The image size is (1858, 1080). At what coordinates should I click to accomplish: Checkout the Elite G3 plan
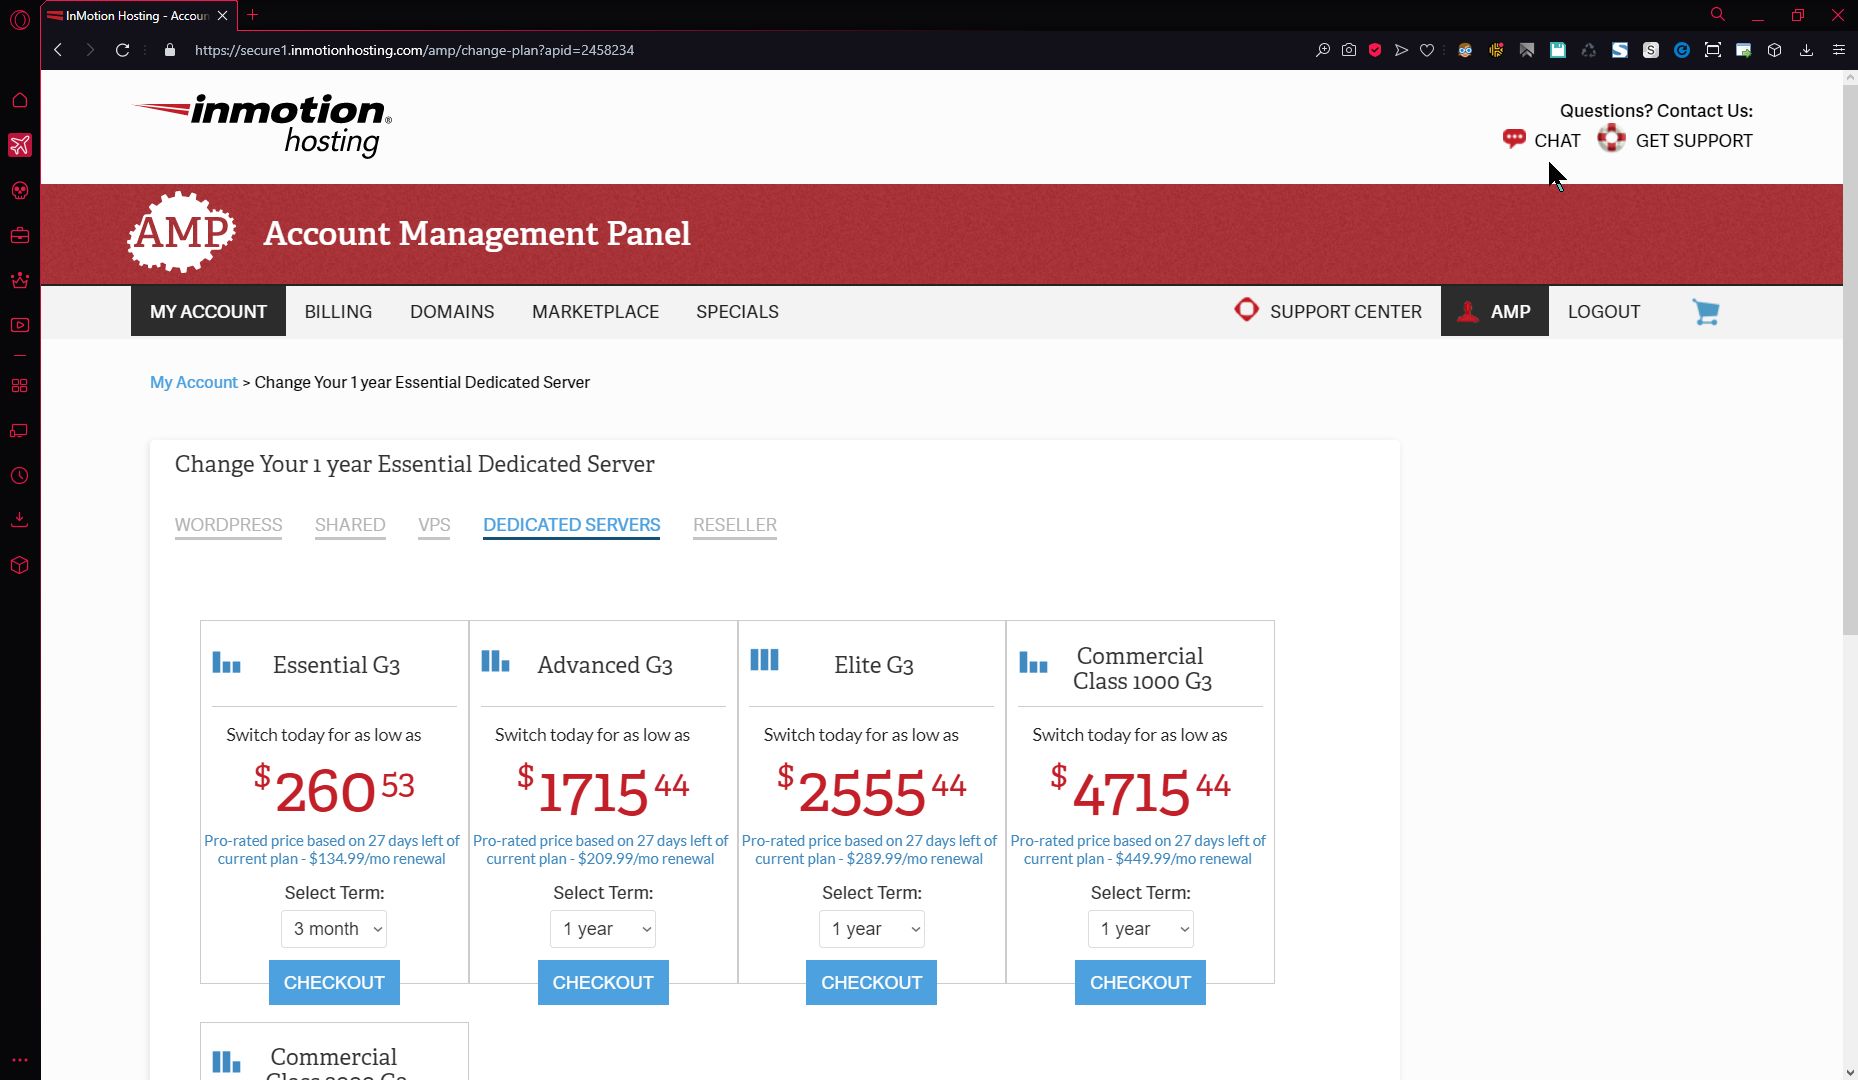click(x=871, y=983)
